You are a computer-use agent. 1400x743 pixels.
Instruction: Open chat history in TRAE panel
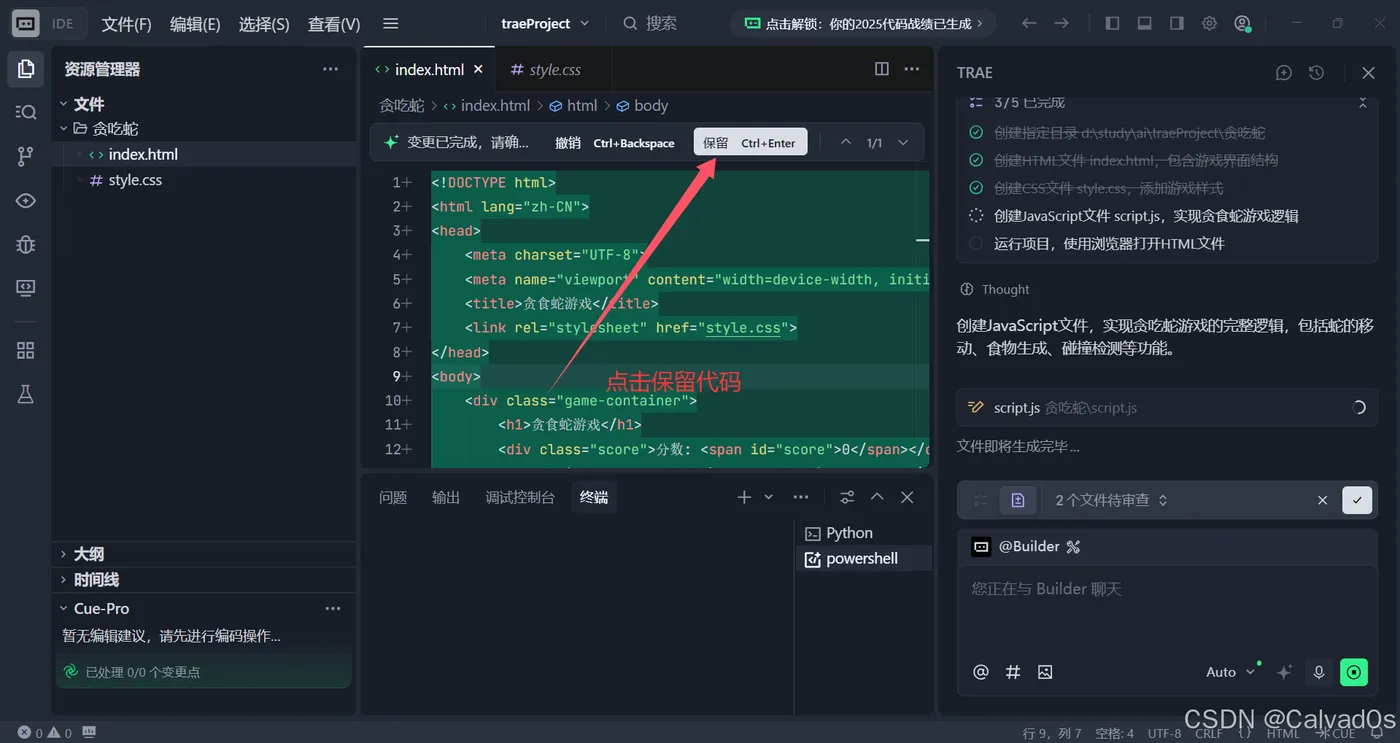tap(1316, 72)
